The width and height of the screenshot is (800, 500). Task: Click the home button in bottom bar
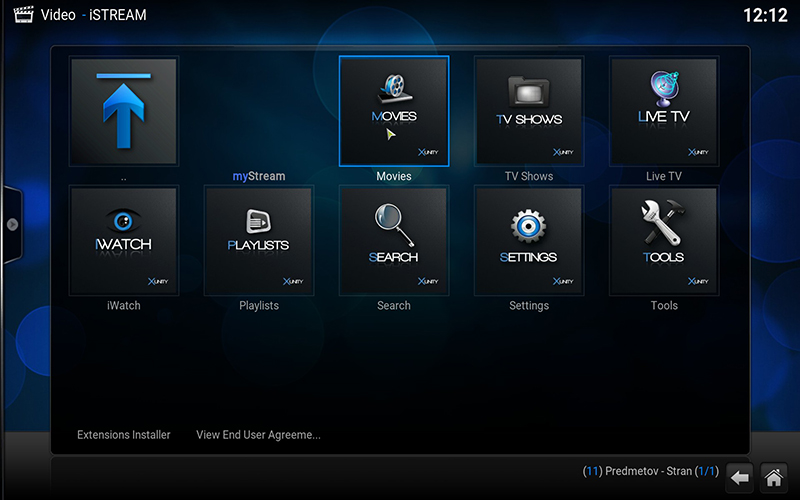click(x=773, y=477)
